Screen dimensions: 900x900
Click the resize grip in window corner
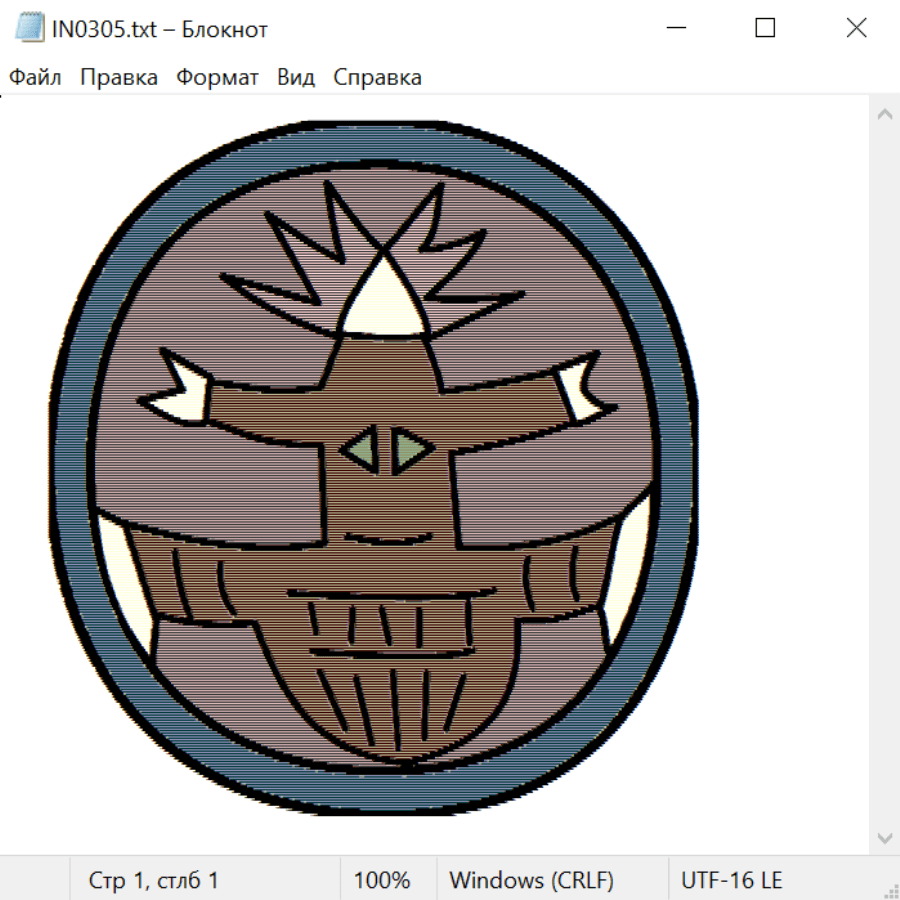click(890, 889)
